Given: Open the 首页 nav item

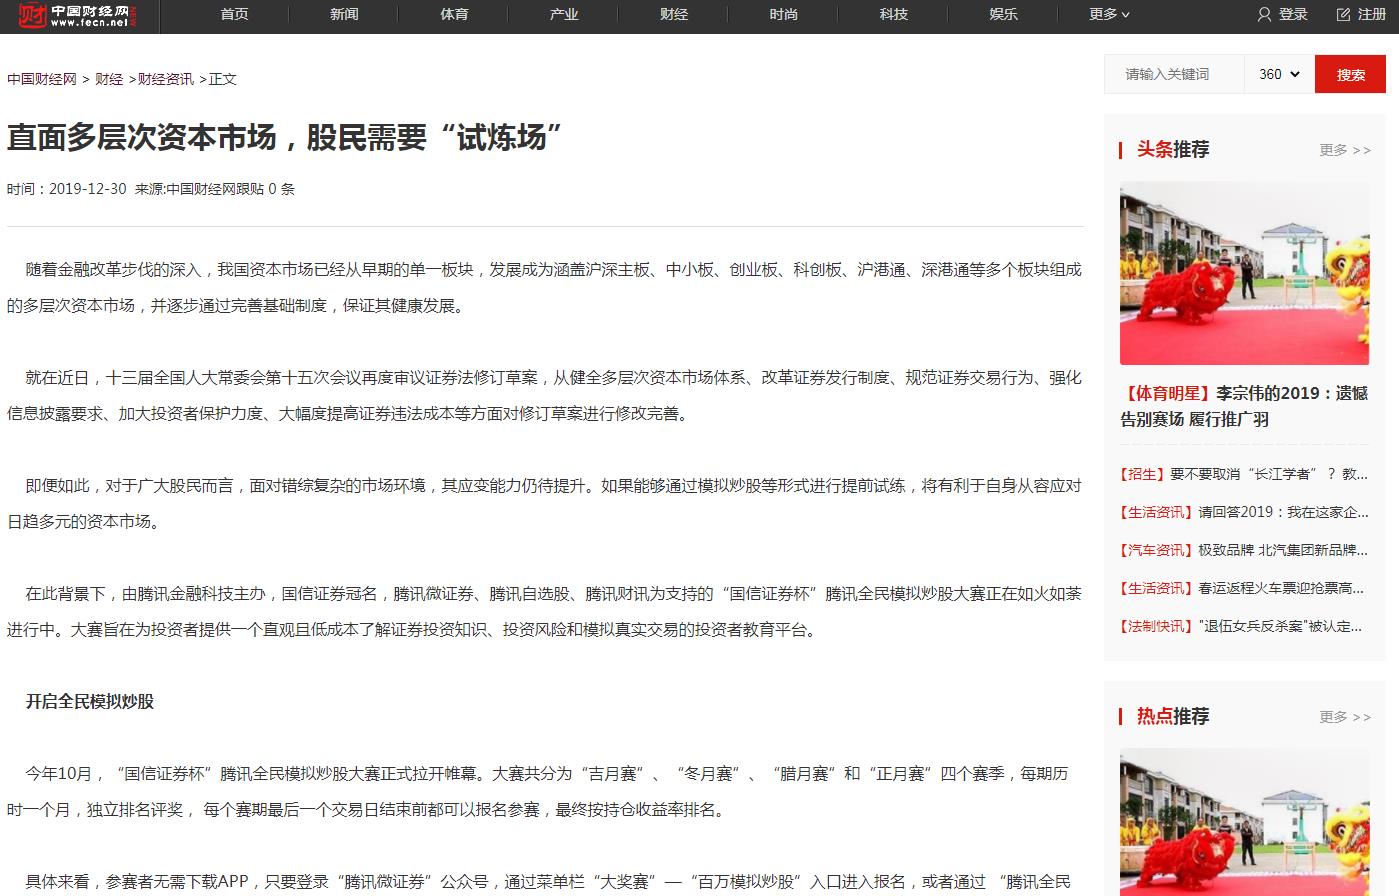Looking at the screenshot, I should pyautogui.click(x=234, y=14).
